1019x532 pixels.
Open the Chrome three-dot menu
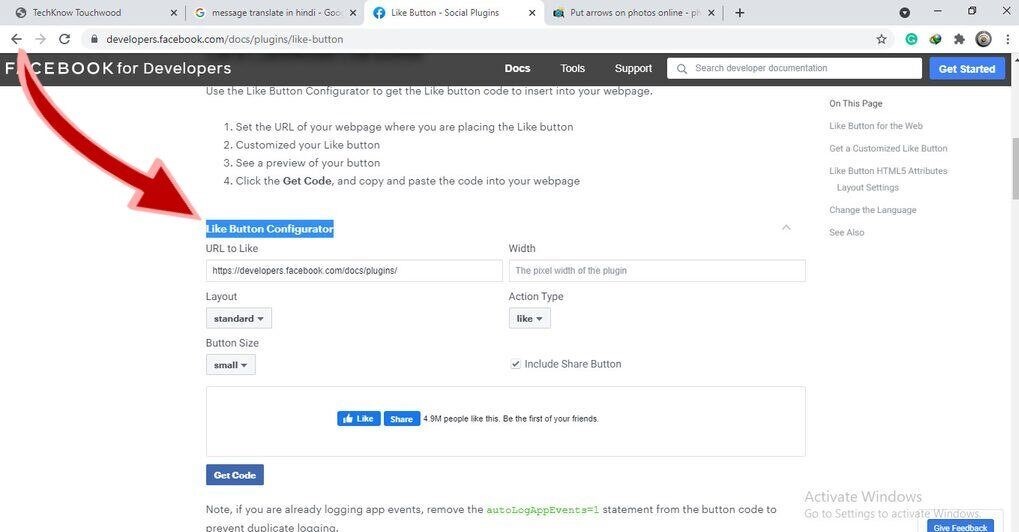[1007, 39]
